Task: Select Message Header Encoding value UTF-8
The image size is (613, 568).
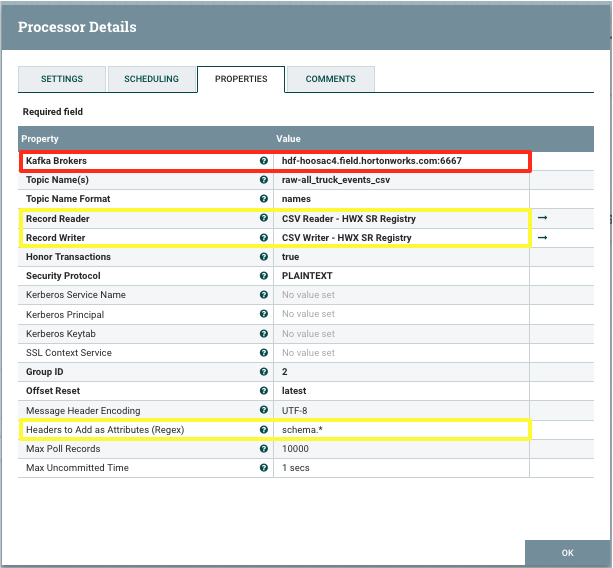Action: [x=294, y=411]
